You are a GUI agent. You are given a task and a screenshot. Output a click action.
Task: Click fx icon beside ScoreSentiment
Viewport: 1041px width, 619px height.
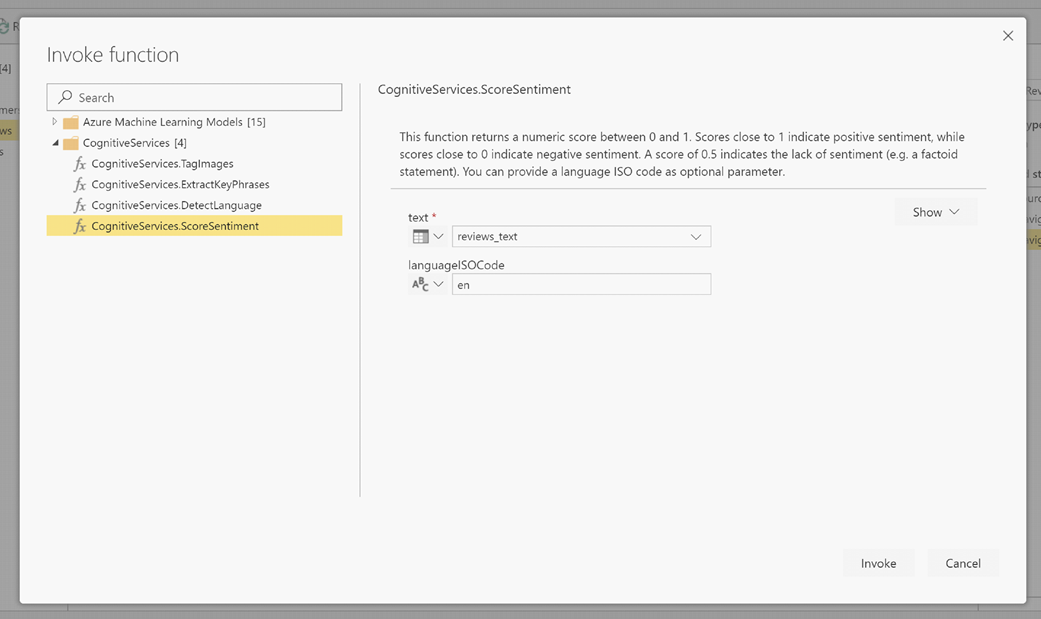pos(80,226)
